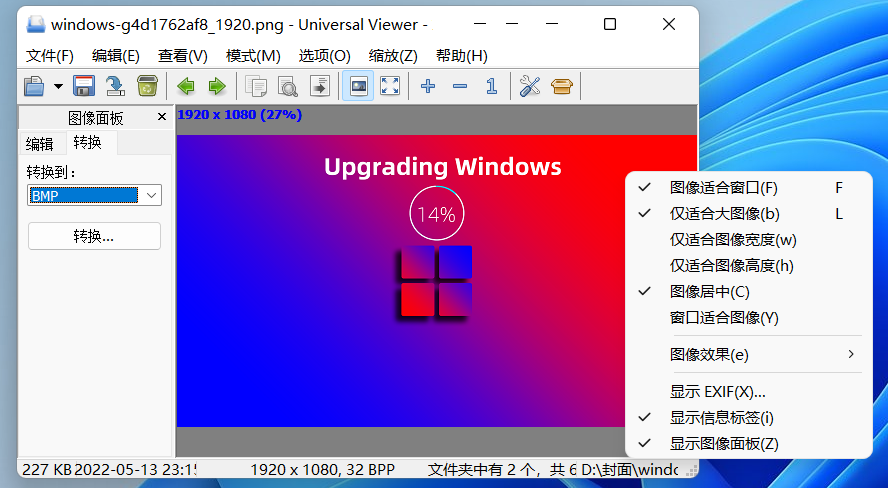The width and height of the screenshot is (888, 488).
Task: Click the fullscreen expand arrows icon
Action: [390, 86]
